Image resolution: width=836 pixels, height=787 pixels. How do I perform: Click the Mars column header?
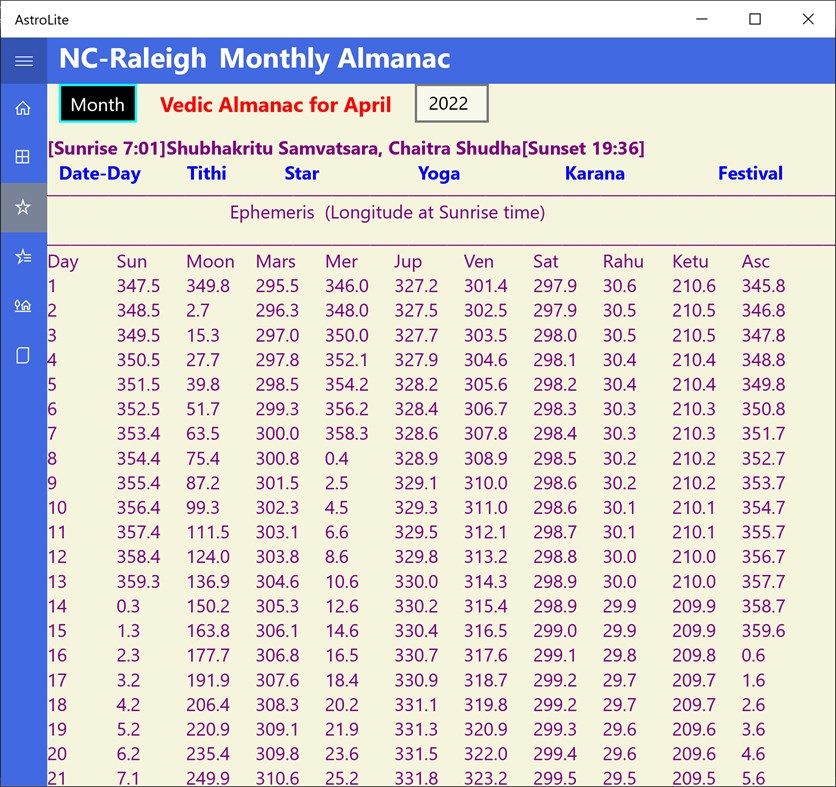(x=275, y=261)
